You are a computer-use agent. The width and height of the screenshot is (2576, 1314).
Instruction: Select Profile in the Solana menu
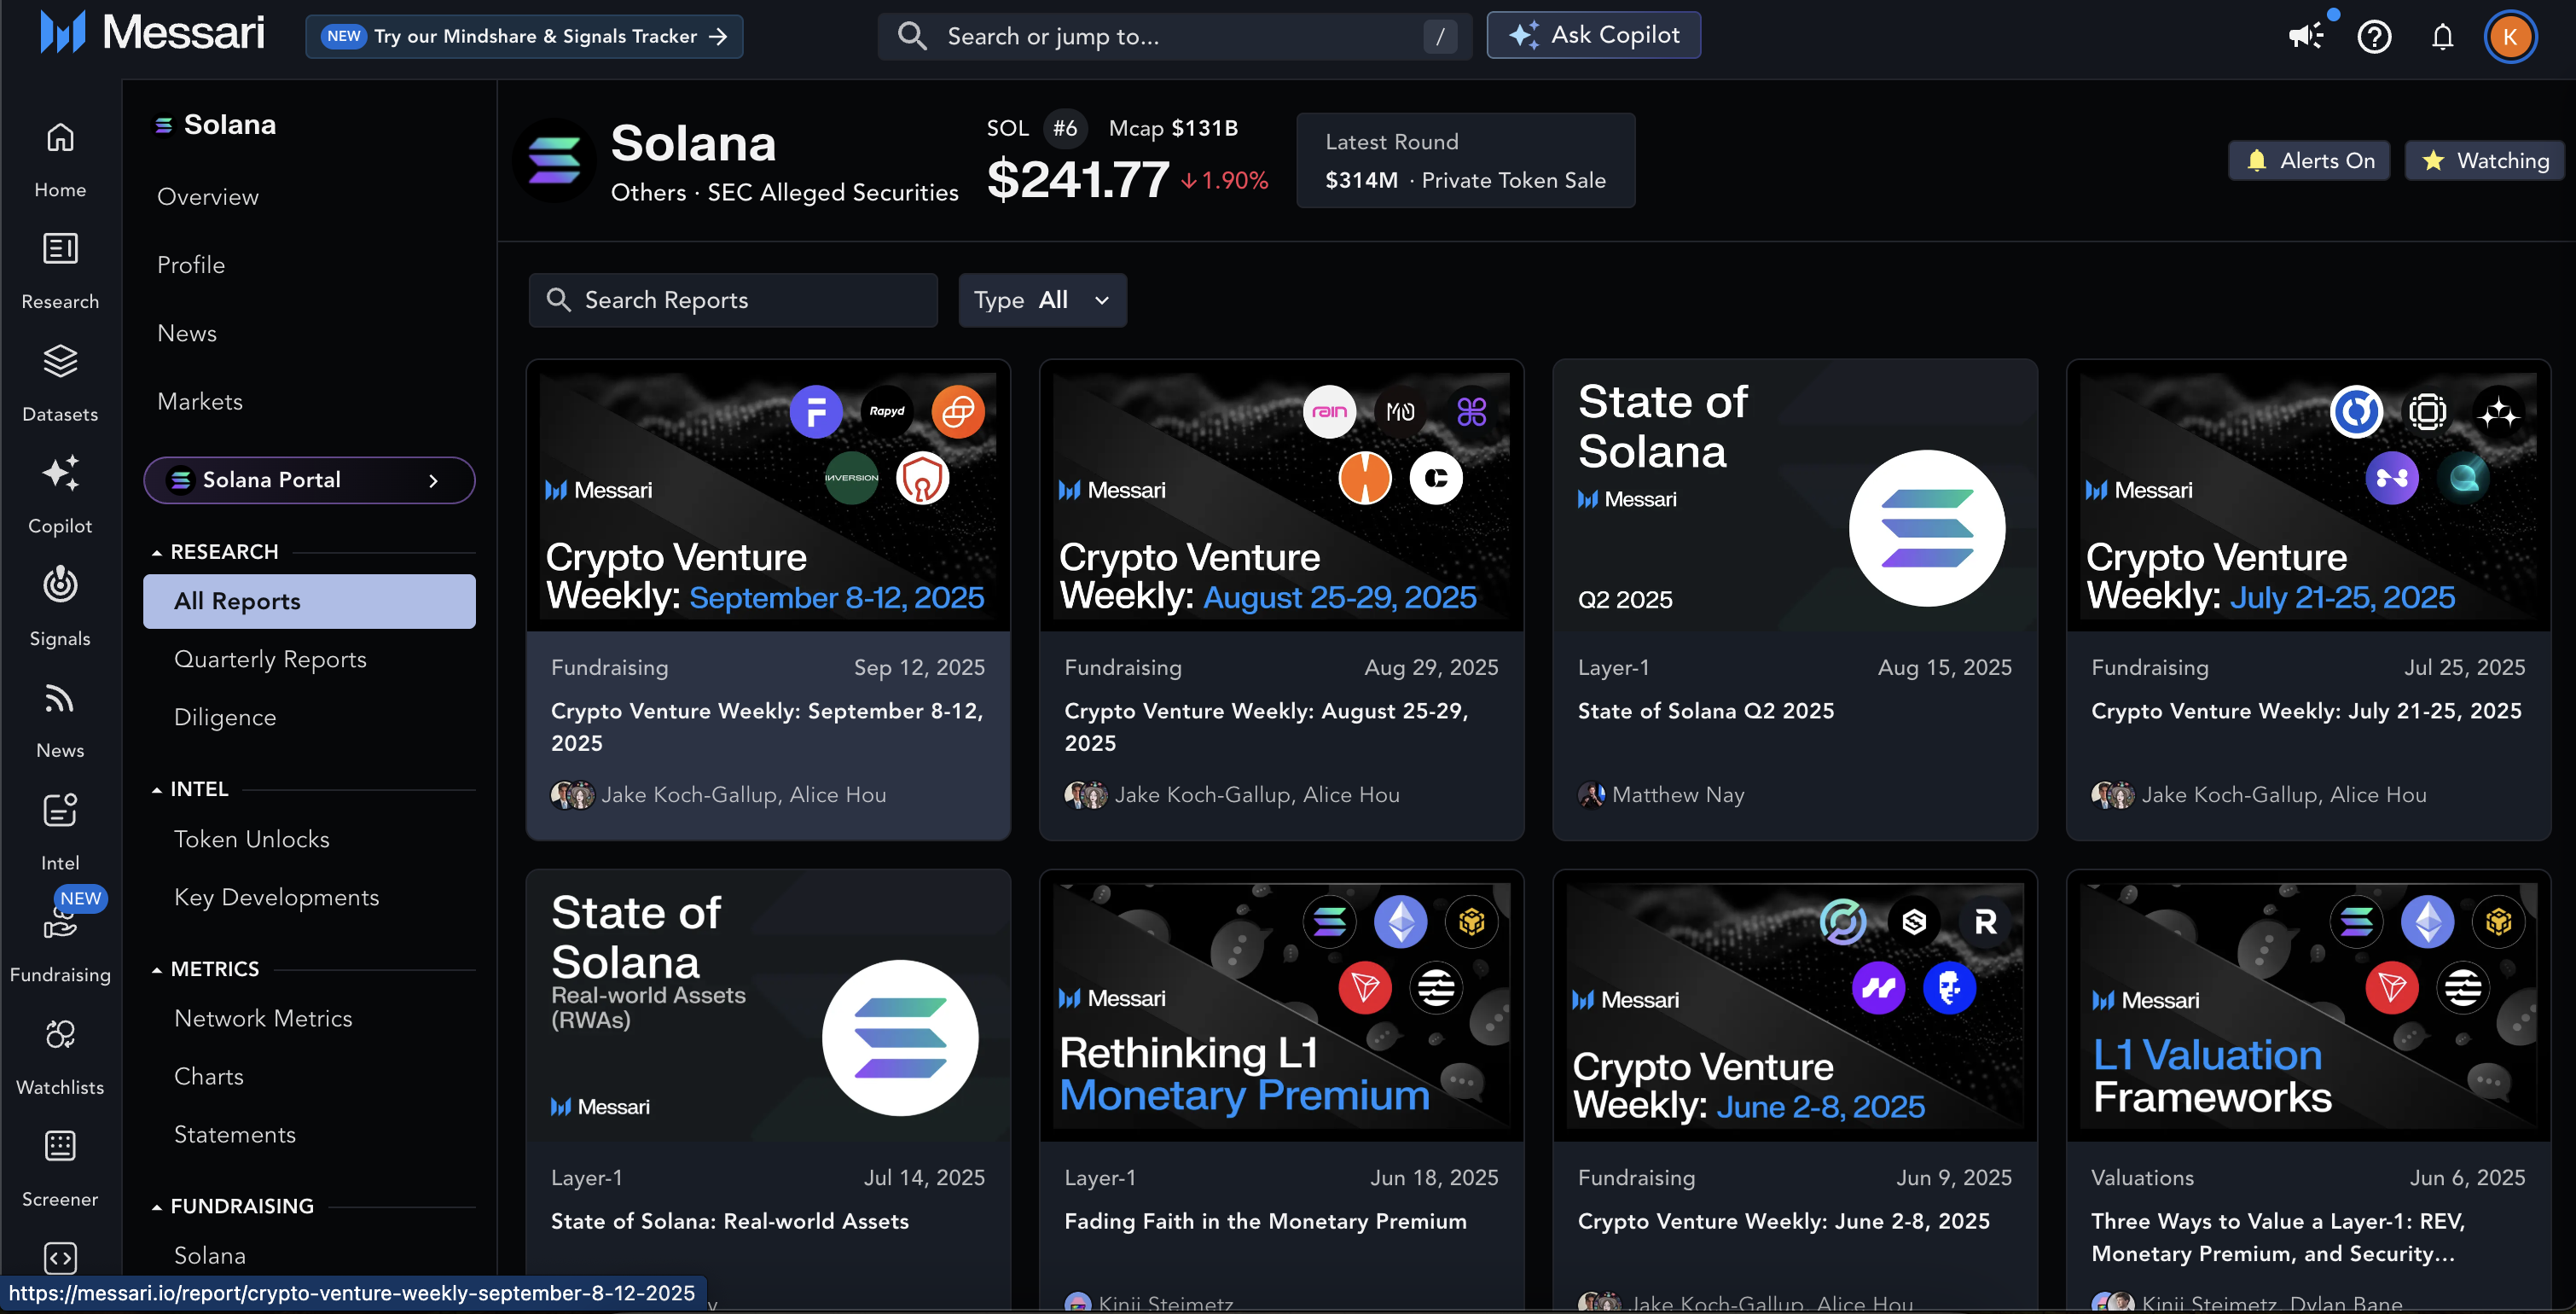coord(191,265)
